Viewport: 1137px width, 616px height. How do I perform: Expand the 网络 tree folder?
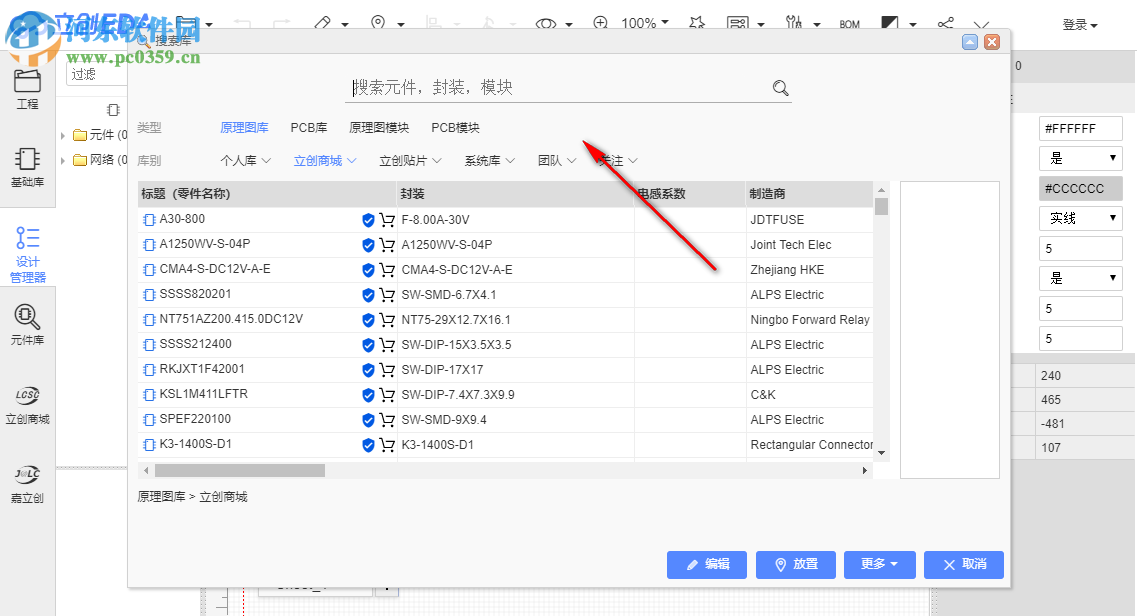[x=63, y=160]
